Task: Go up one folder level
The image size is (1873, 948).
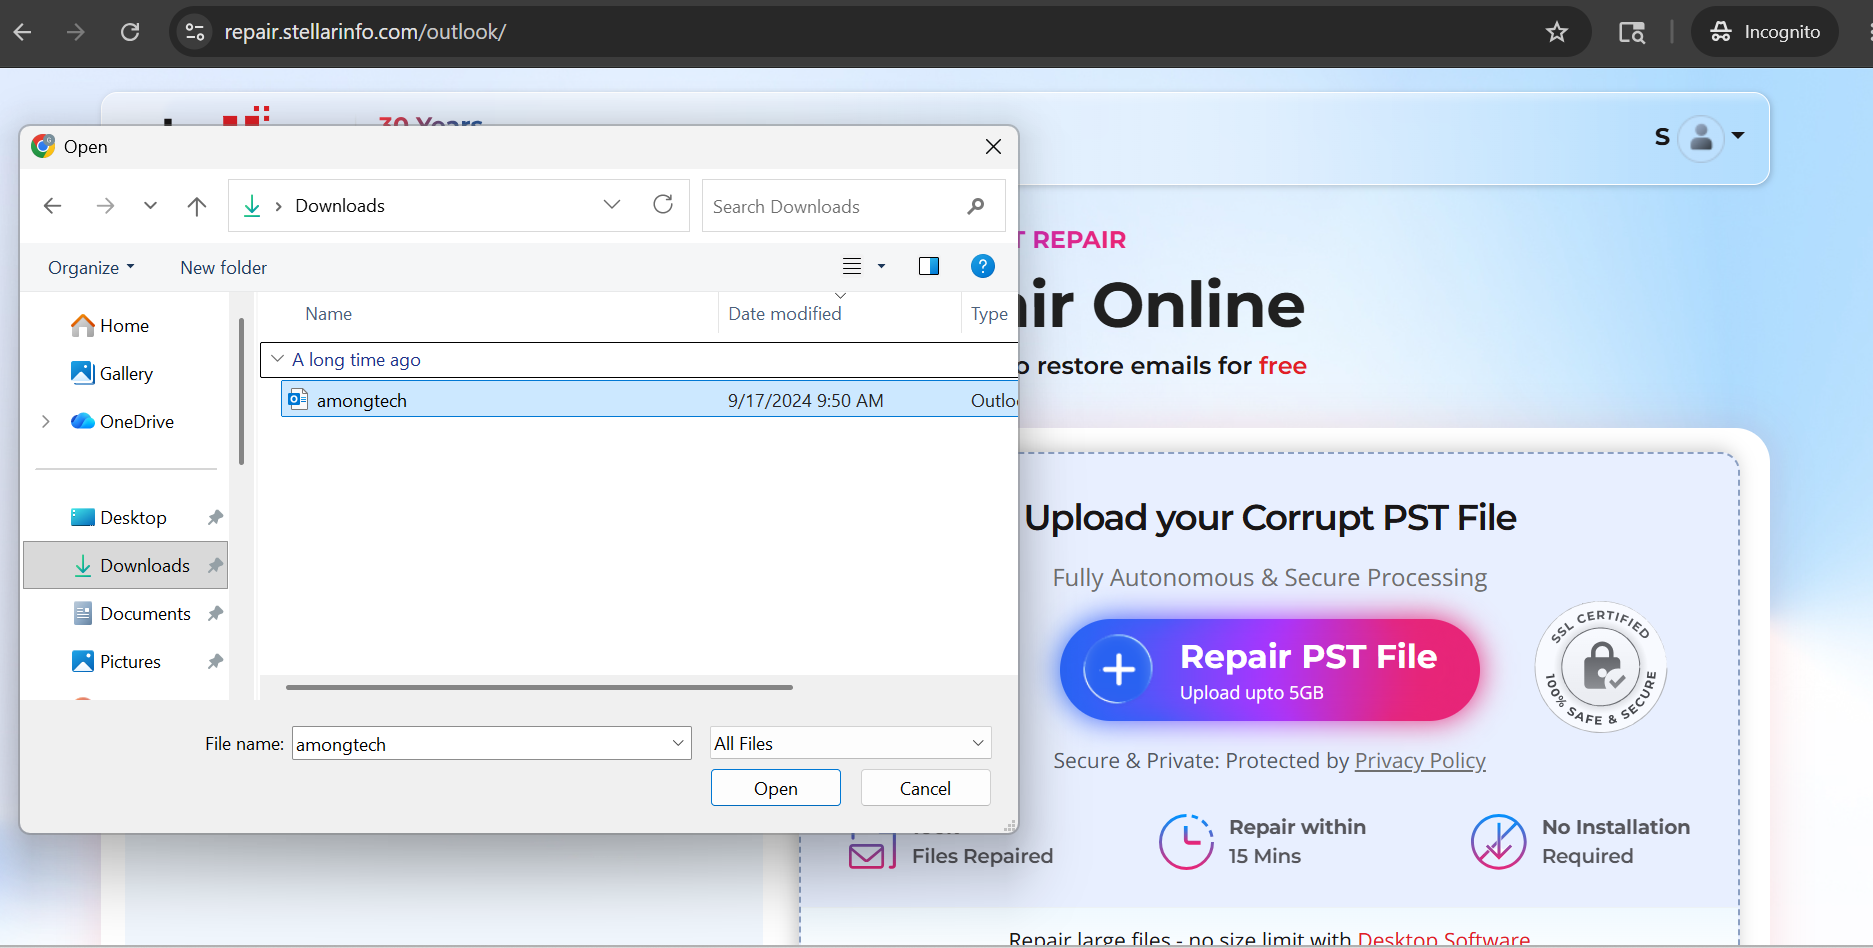Action: [x=196, y=206]
